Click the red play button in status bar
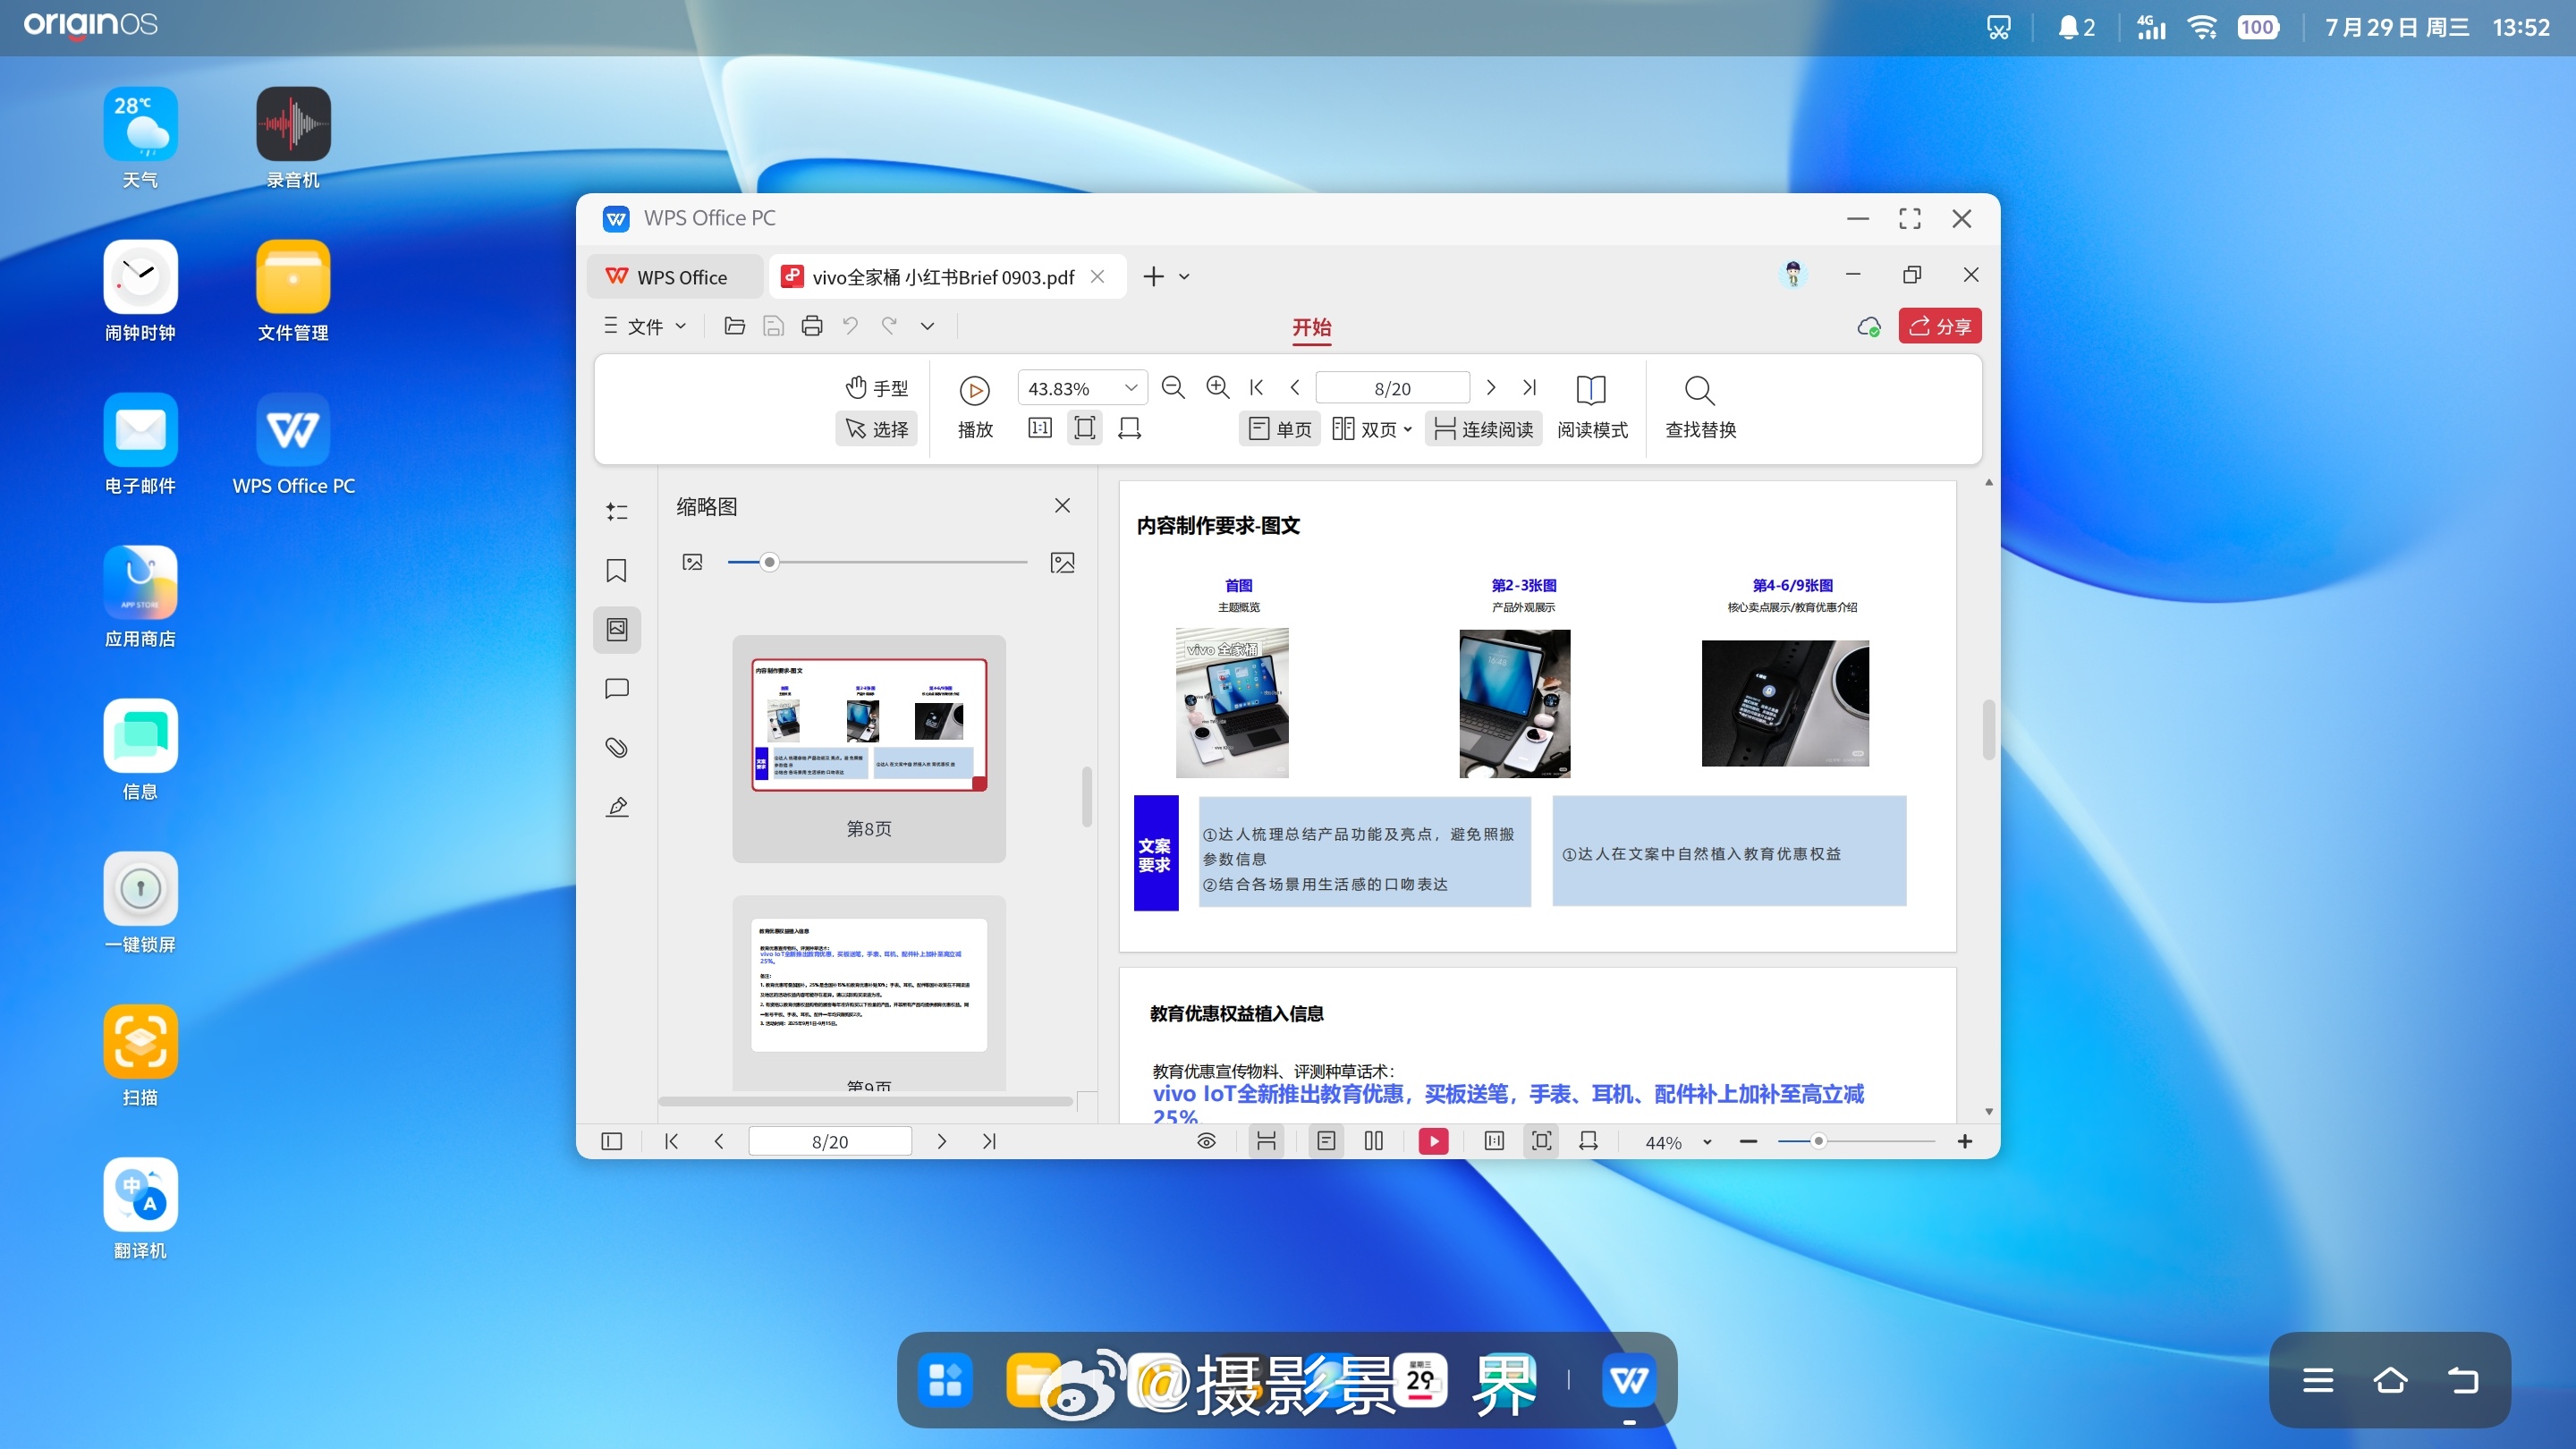Screen dimensions: 2576x1449 point(1433,1141)
